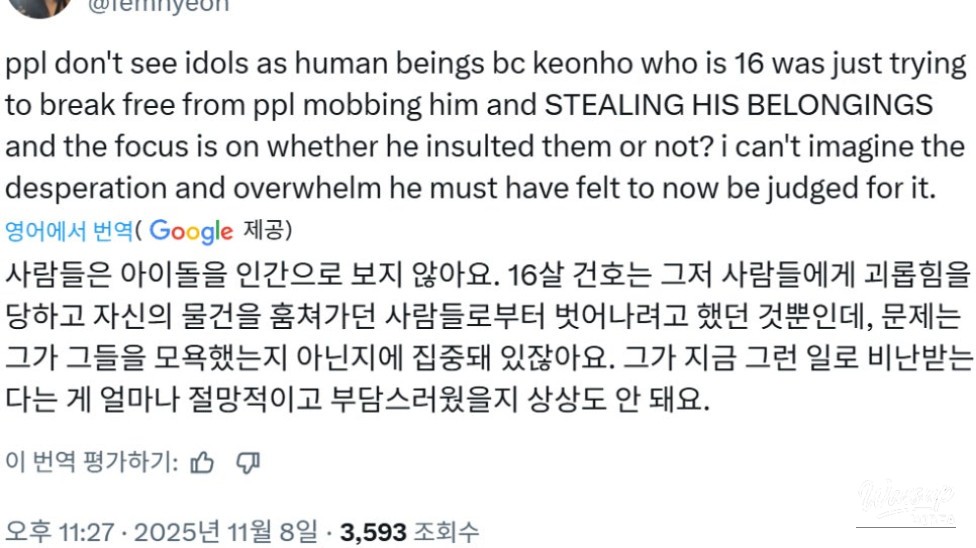Click the bold '3,593' view count number
Viewport: 976px width, 548px height.
point(373,531)
